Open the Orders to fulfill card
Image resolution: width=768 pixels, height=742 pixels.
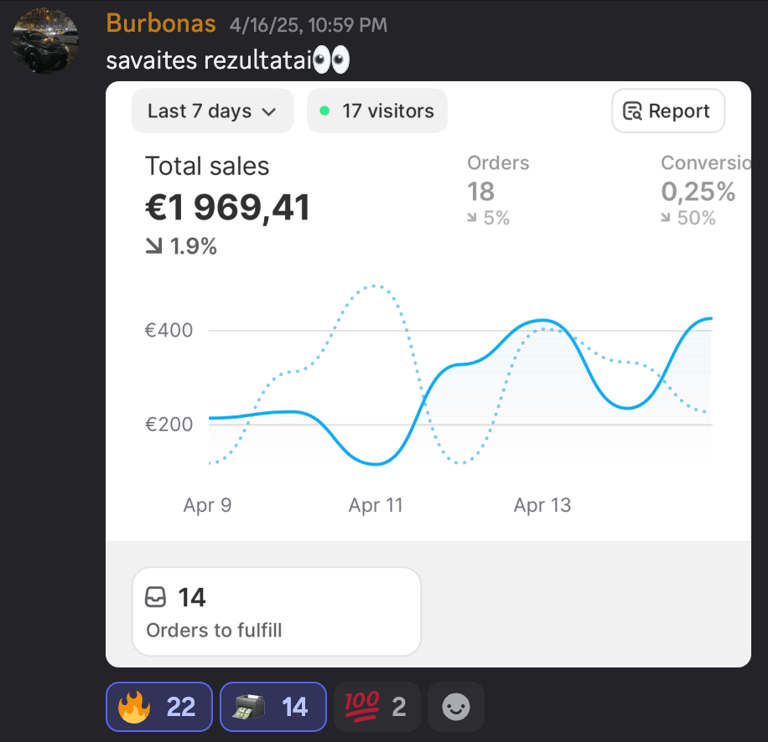[x=276, y=612]
